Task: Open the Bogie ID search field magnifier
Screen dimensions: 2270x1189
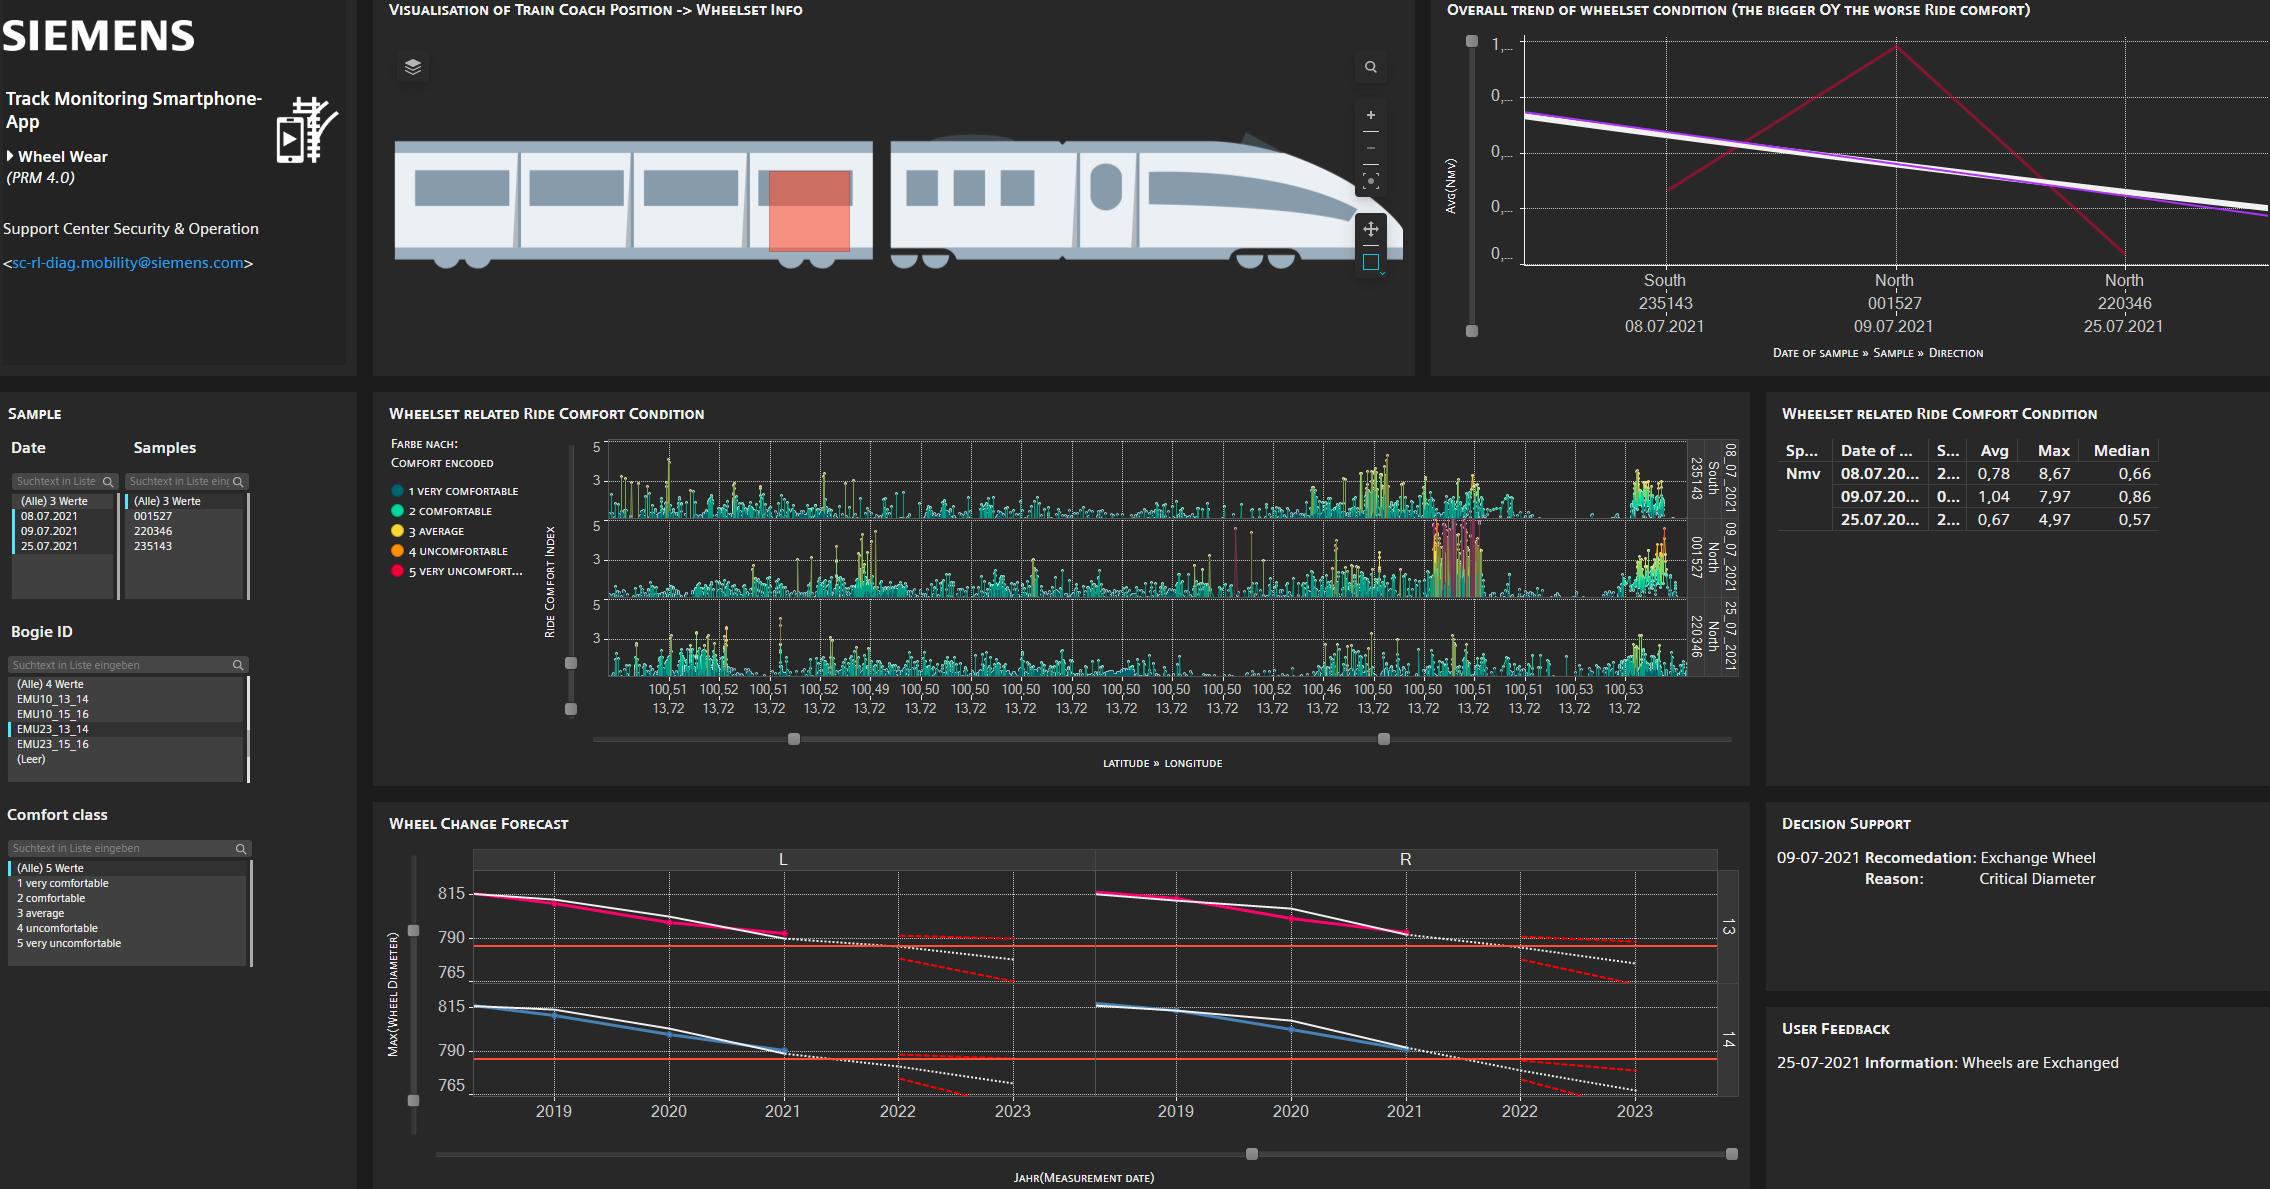Action: click(x=237, y=664)
